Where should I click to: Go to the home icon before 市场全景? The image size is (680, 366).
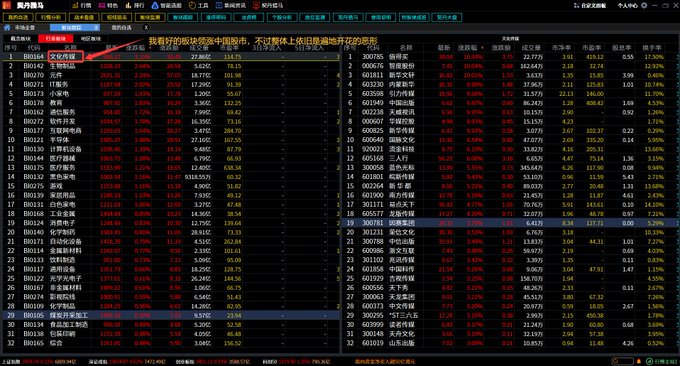(x=7, y=27)
